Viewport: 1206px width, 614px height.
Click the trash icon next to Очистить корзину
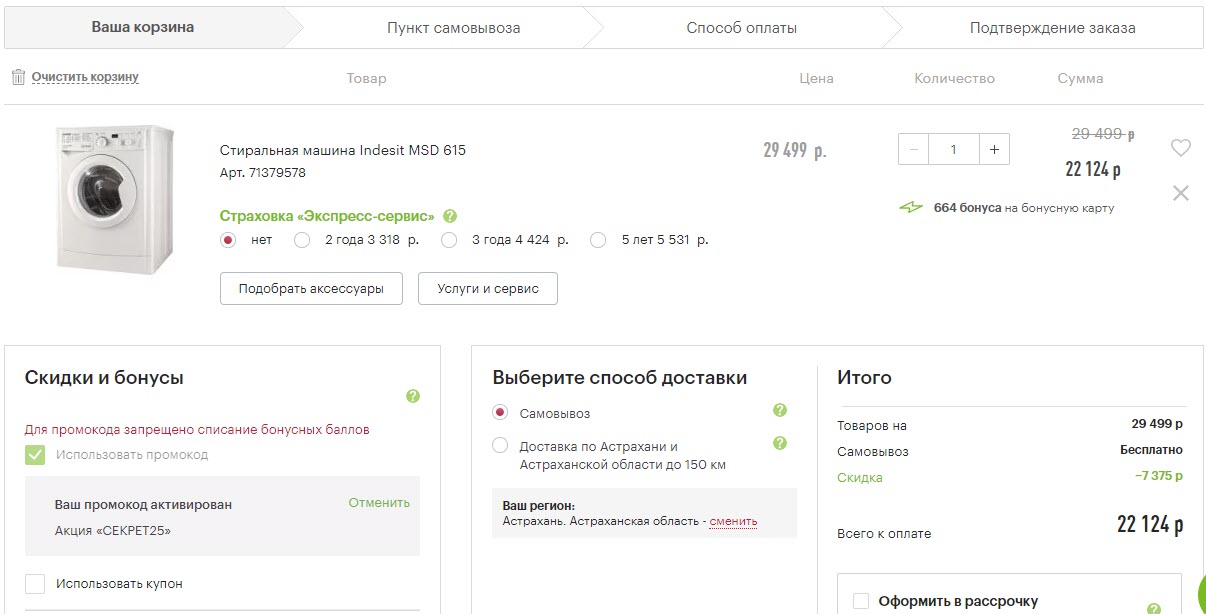tap(18, 77)
